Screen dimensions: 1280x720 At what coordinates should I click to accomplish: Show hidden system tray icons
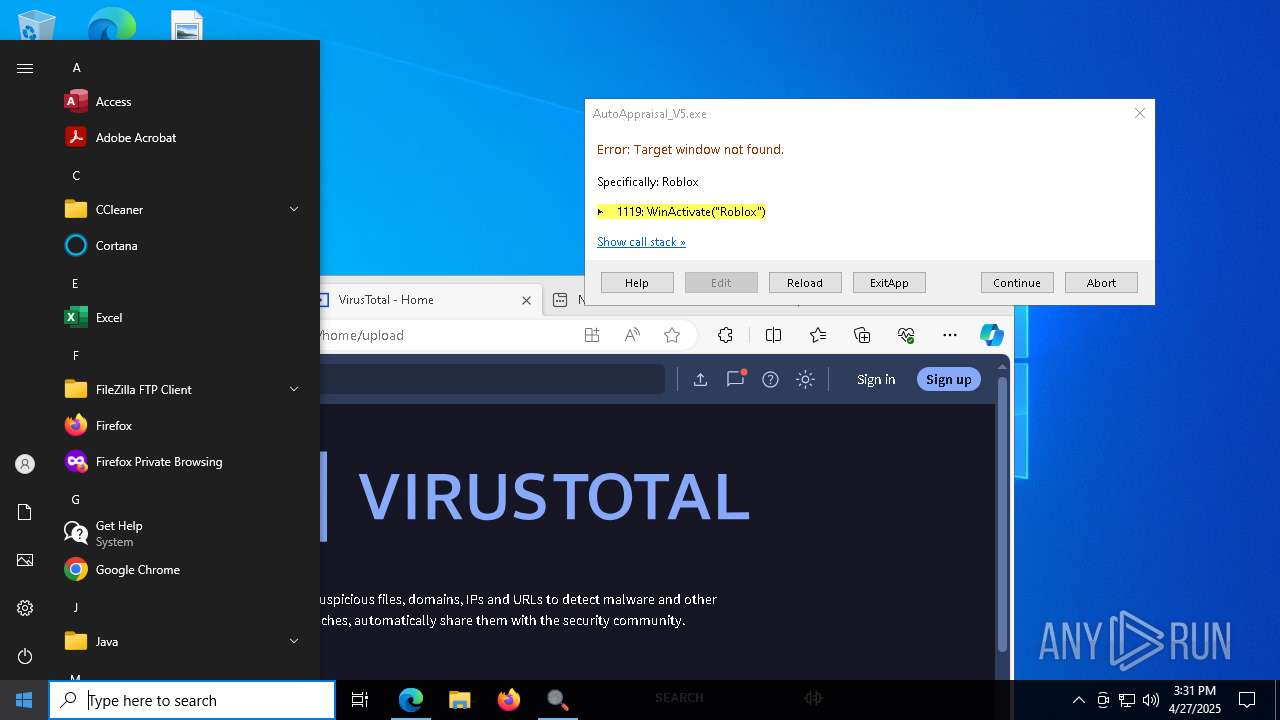[1078, 700]
